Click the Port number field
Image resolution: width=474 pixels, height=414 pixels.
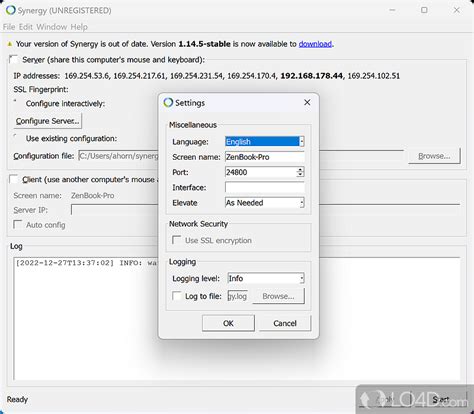[x=261, y=172]
